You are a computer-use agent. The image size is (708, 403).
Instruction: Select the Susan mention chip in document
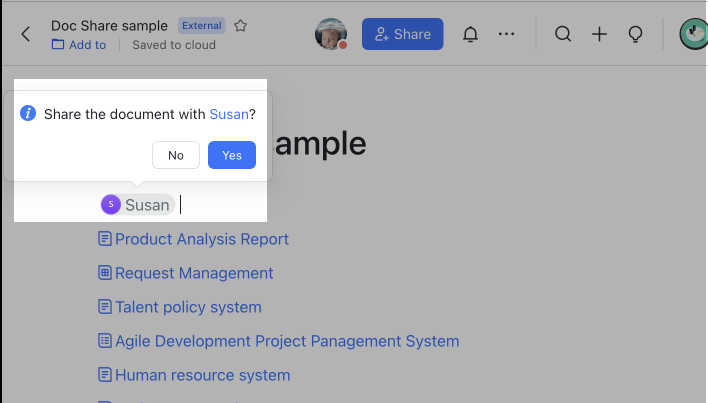[x=138, y=205]
